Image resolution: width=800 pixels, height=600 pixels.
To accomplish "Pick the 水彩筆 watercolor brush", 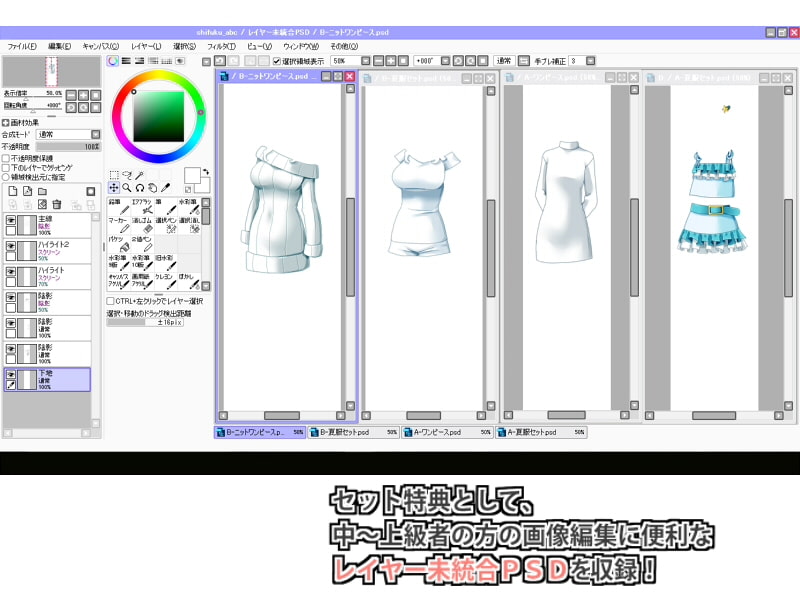I will (x=189, y=207).
